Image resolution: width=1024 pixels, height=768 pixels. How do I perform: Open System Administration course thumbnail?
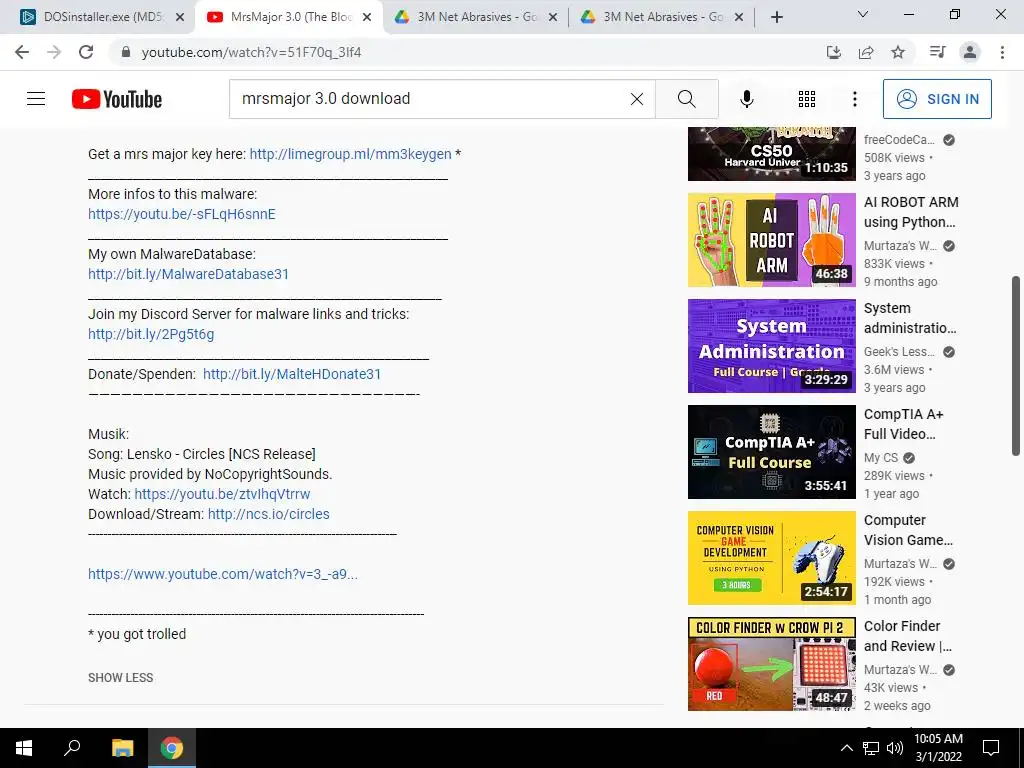(771, 345)
